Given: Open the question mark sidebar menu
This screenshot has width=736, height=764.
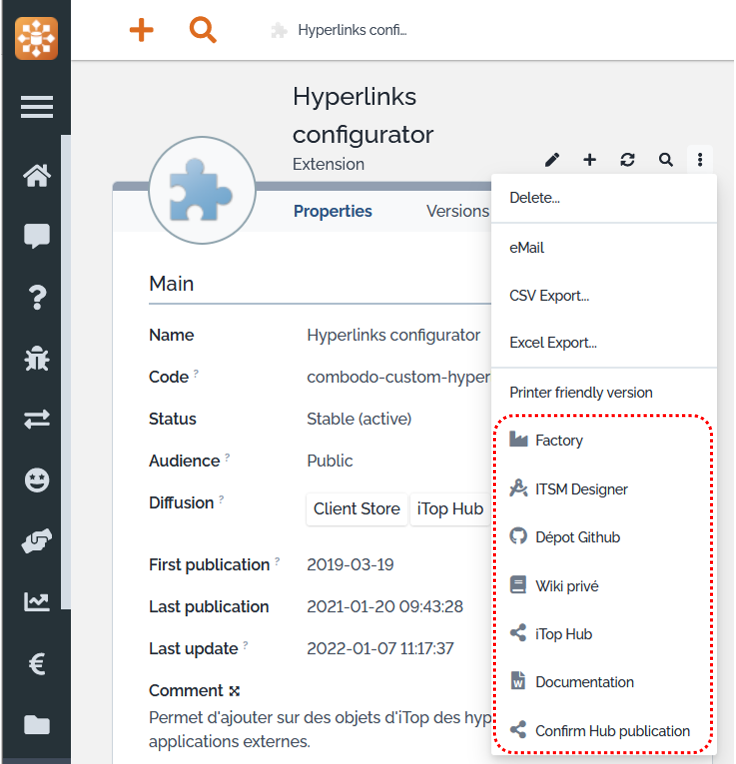Looking at the screenshot, I should tap(38, 298).
